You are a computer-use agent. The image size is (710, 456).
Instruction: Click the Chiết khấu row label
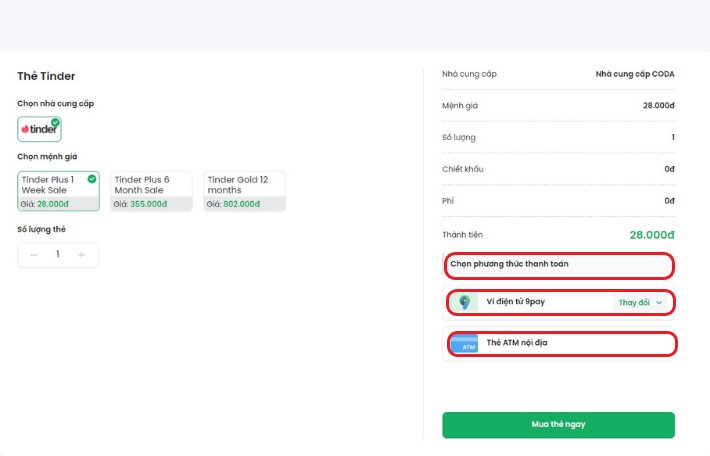463,169
